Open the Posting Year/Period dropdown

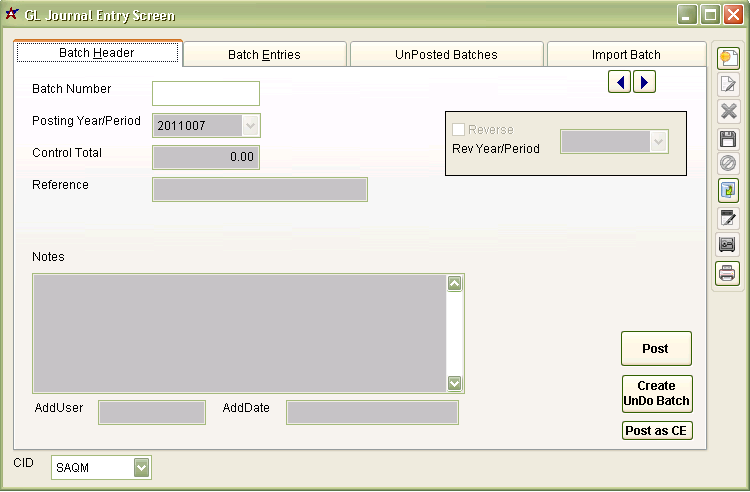coord(250,126)
